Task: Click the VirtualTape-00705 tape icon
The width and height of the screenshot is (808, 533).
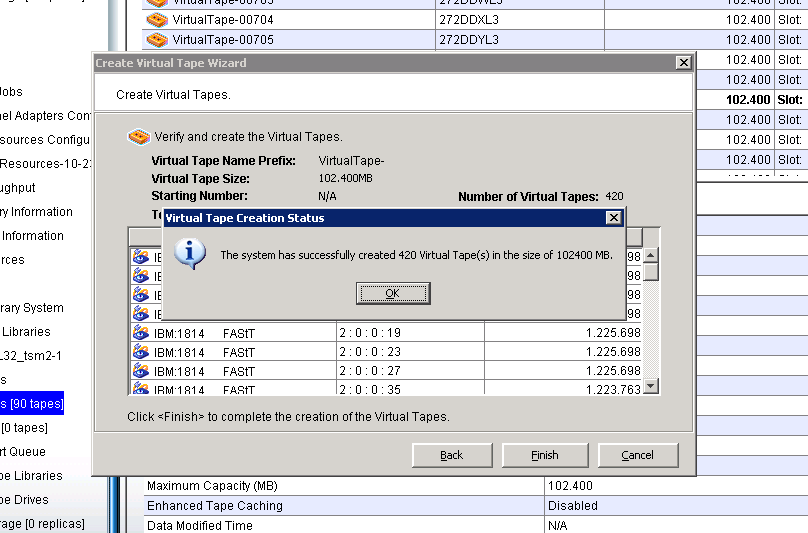Action: [x=157, y=40]
